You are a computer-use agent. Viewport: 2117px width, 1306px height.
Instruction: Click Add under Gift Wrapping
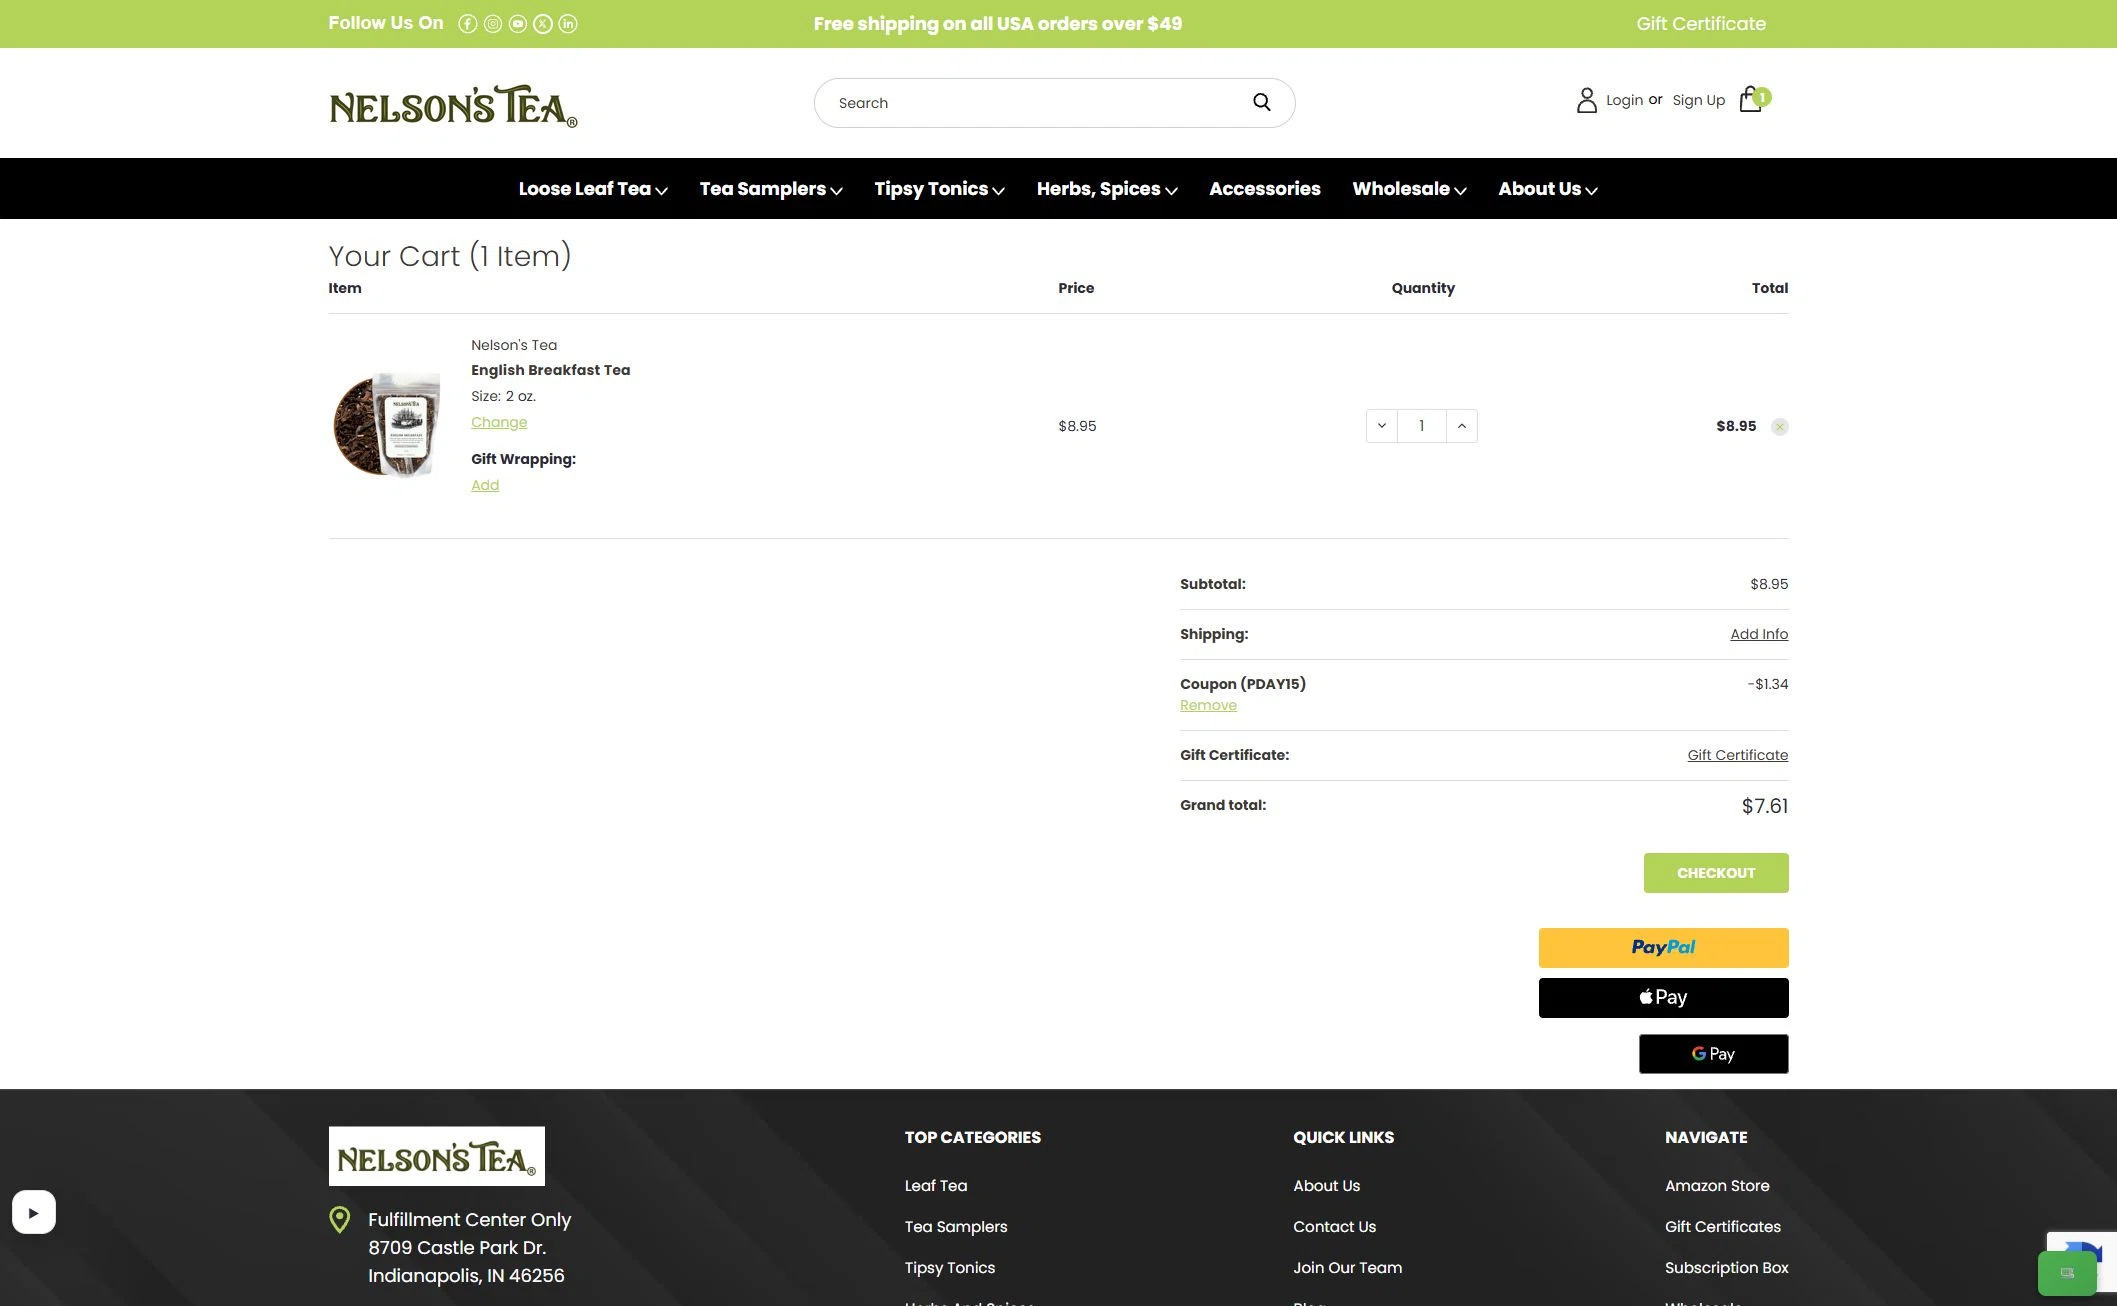pyautogui.click(x=485, y=485)
